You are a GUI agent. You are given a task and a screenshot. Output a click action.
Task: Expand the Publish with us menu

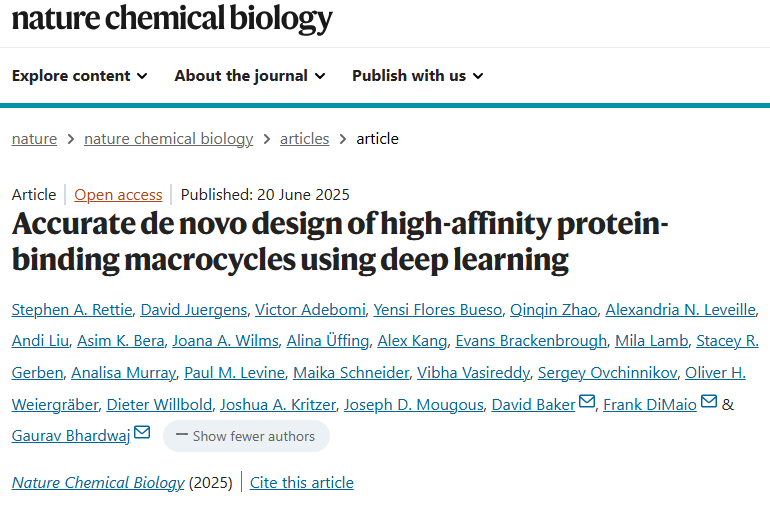(x=418, y=76)
